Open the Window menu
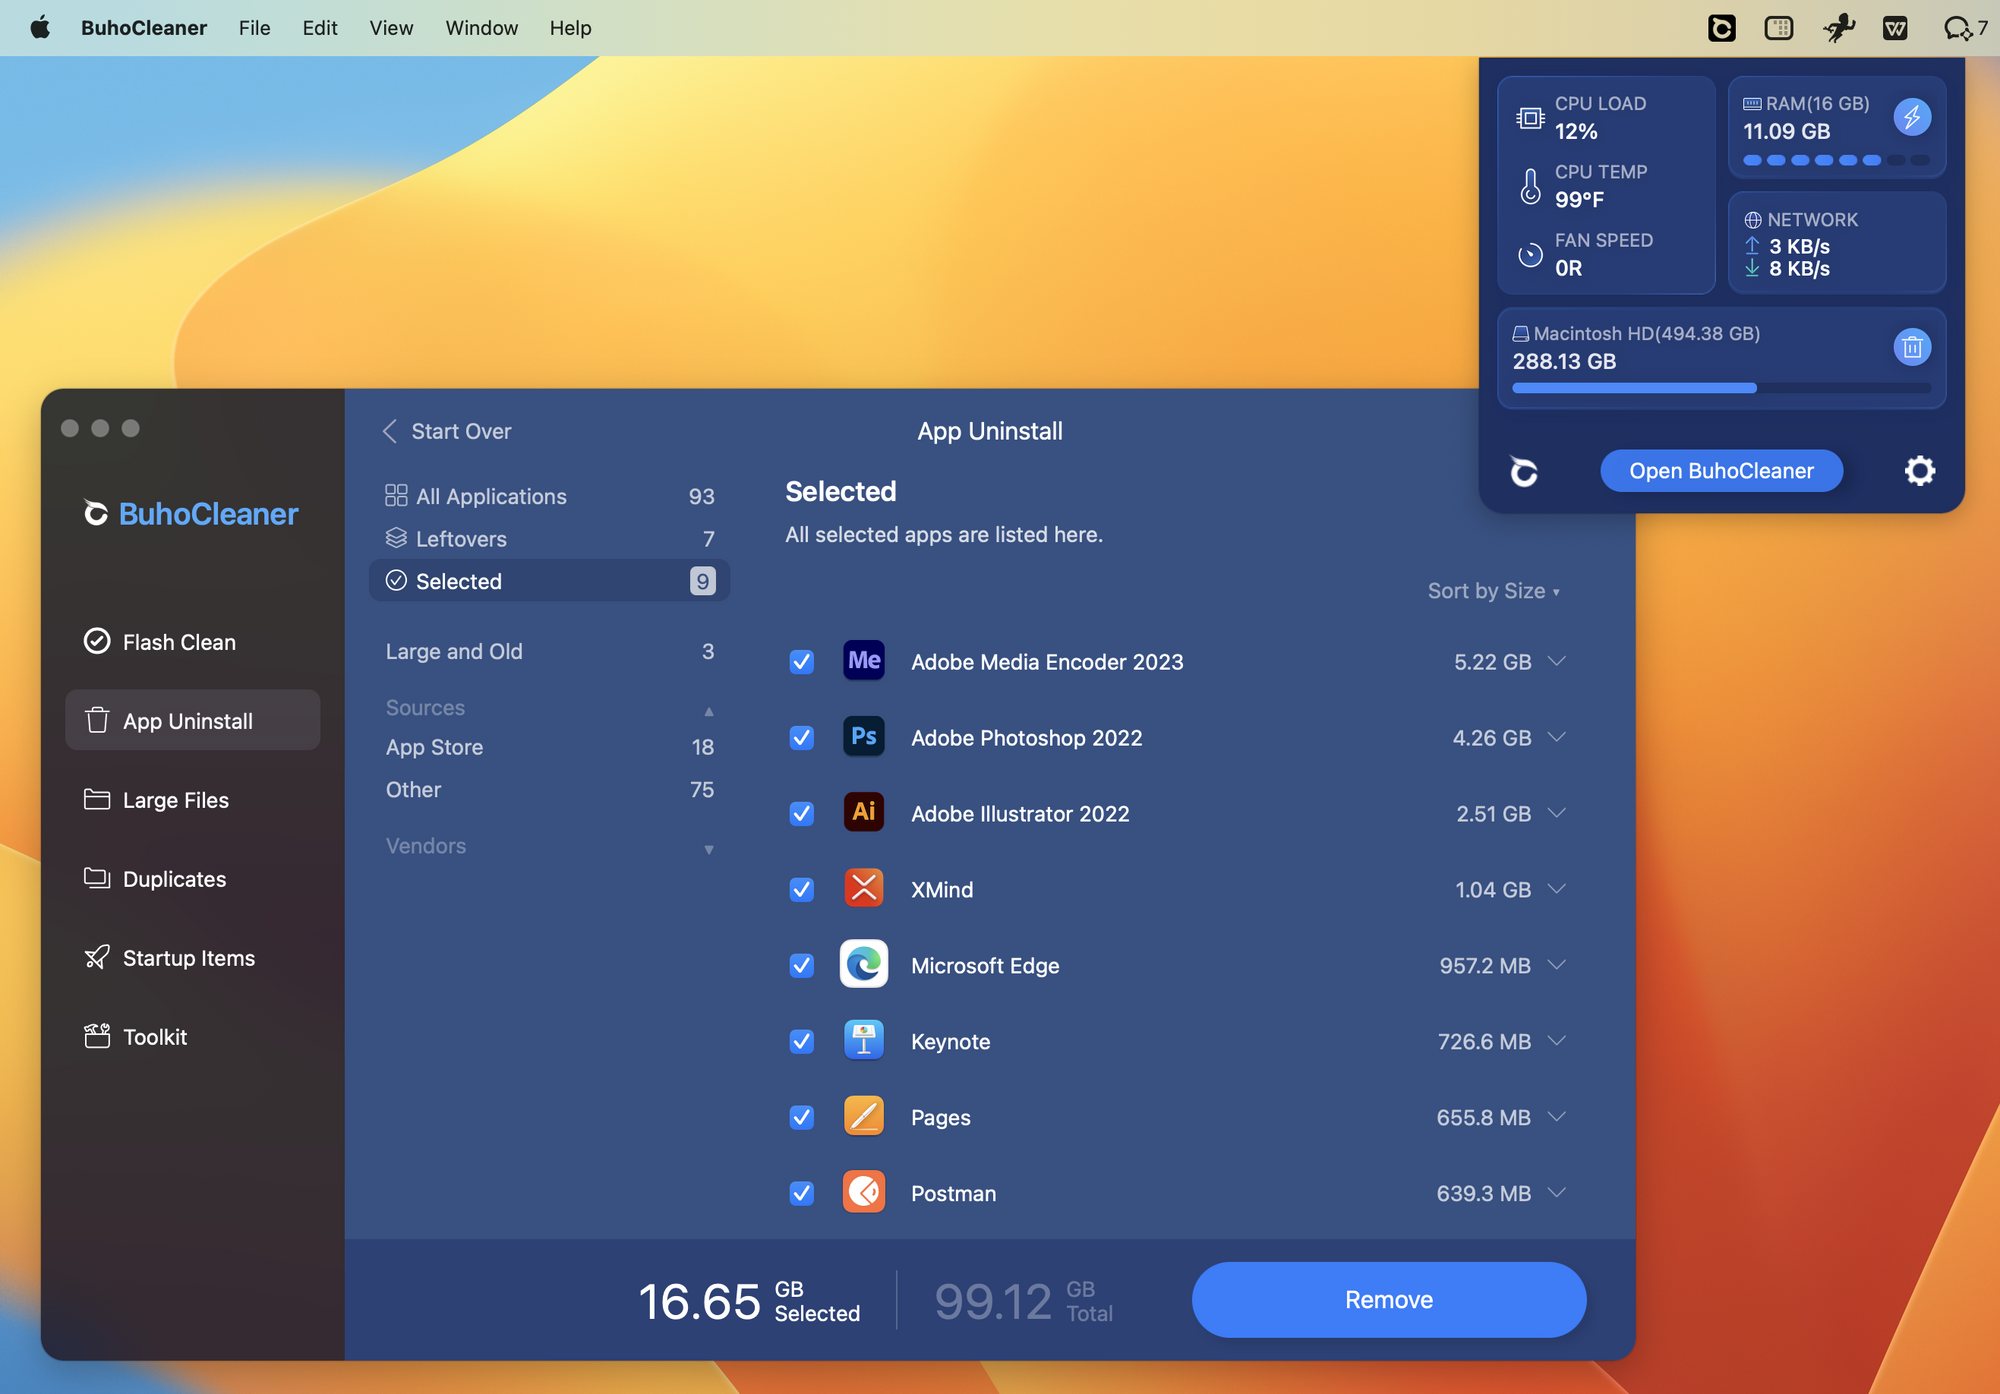2000x1394 pixels. (x=481, y=28)
